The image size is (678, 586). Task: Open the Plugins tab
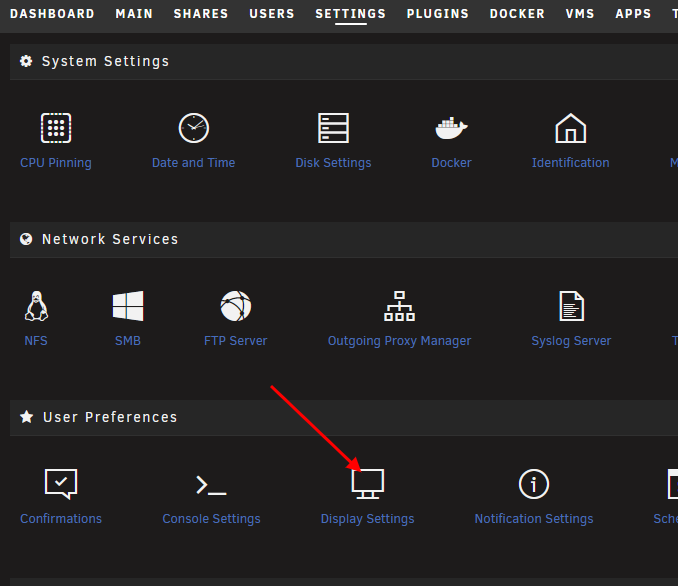point(438,14)
